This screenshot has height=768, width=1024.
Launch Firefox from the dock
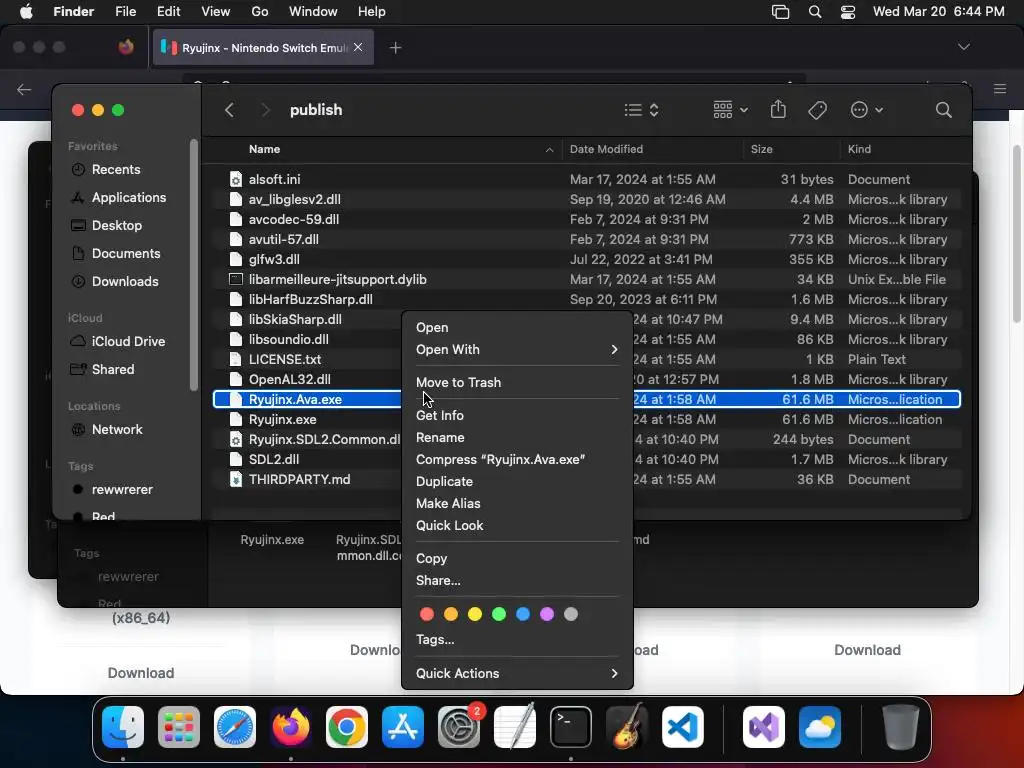291,727
